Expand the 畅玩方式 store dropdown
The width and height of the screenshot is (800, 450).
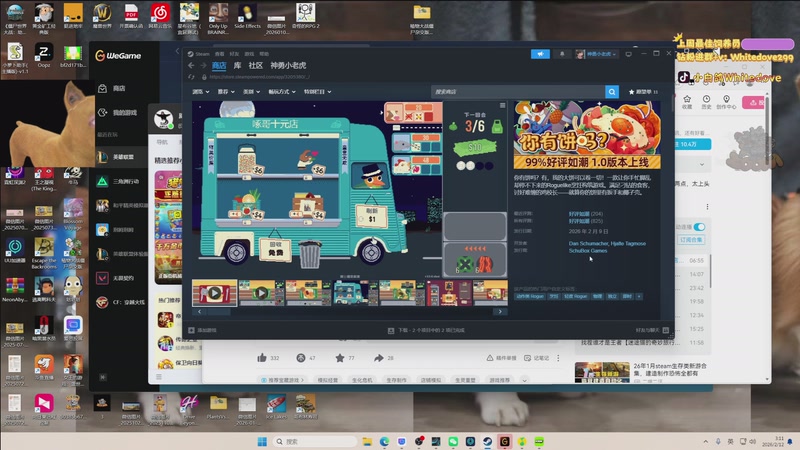point(282,92)
